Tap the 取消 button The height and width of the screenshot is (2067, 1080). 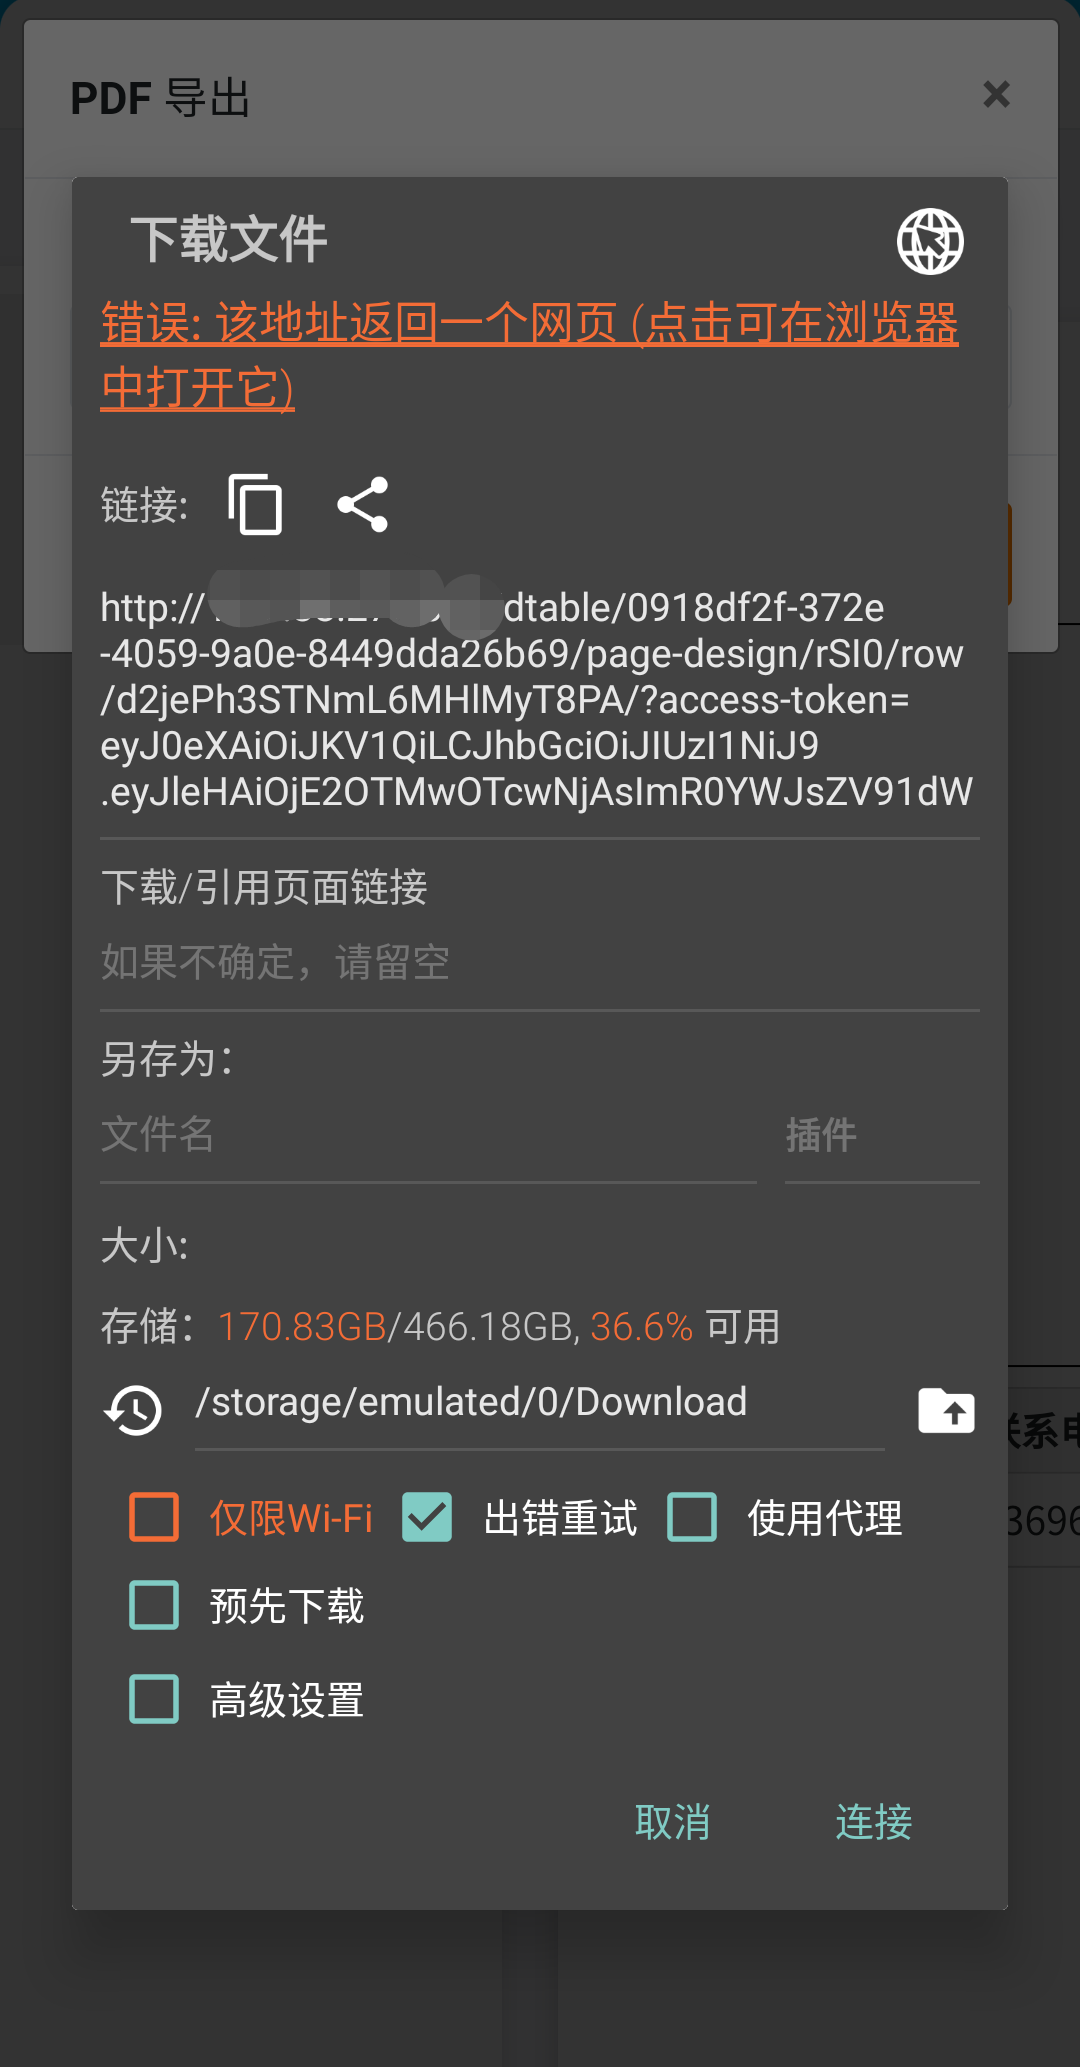(x=673, y=1822)
